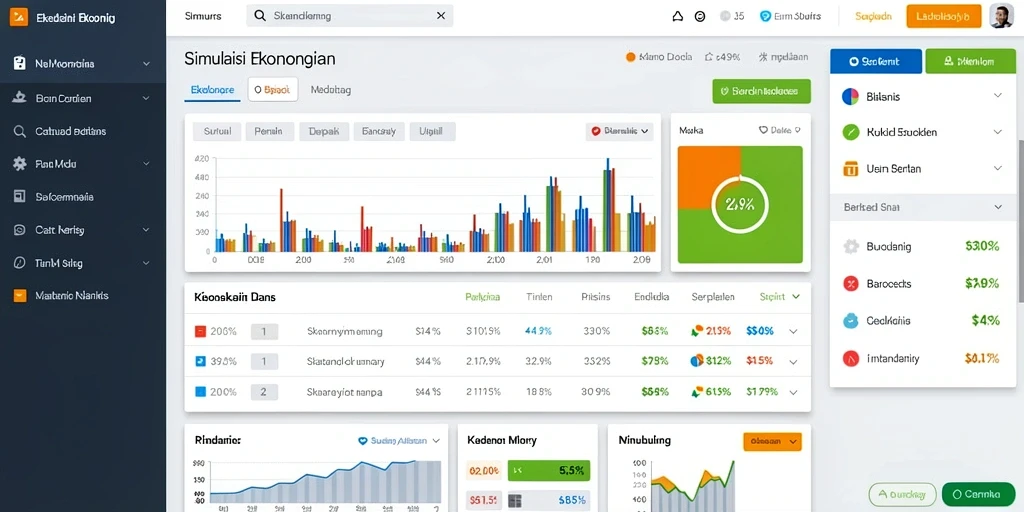Expand the Bllanis panel section
Viewport: 1024px width, 512px height.
point(997,96)
